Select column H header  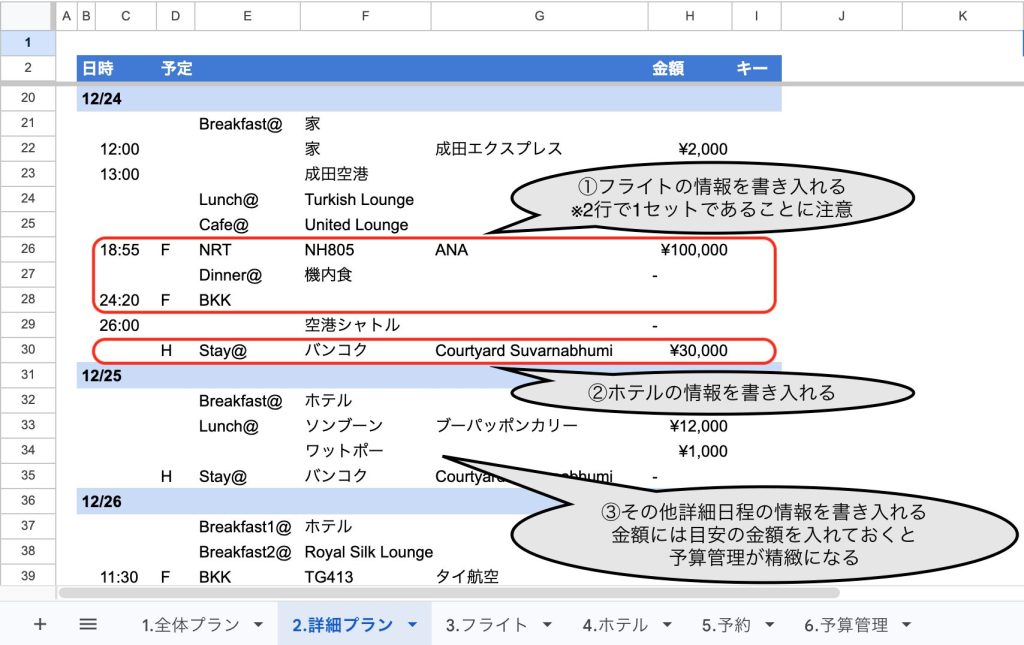689,16
